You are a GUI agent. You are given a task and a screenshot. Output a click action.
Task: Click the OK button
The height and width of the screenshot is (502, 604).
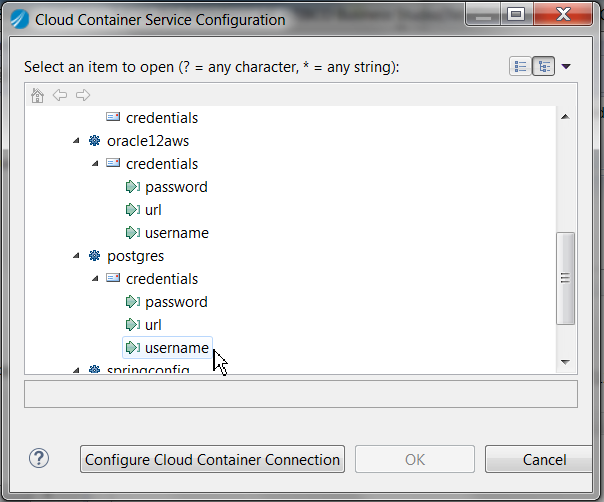[415, 459]
